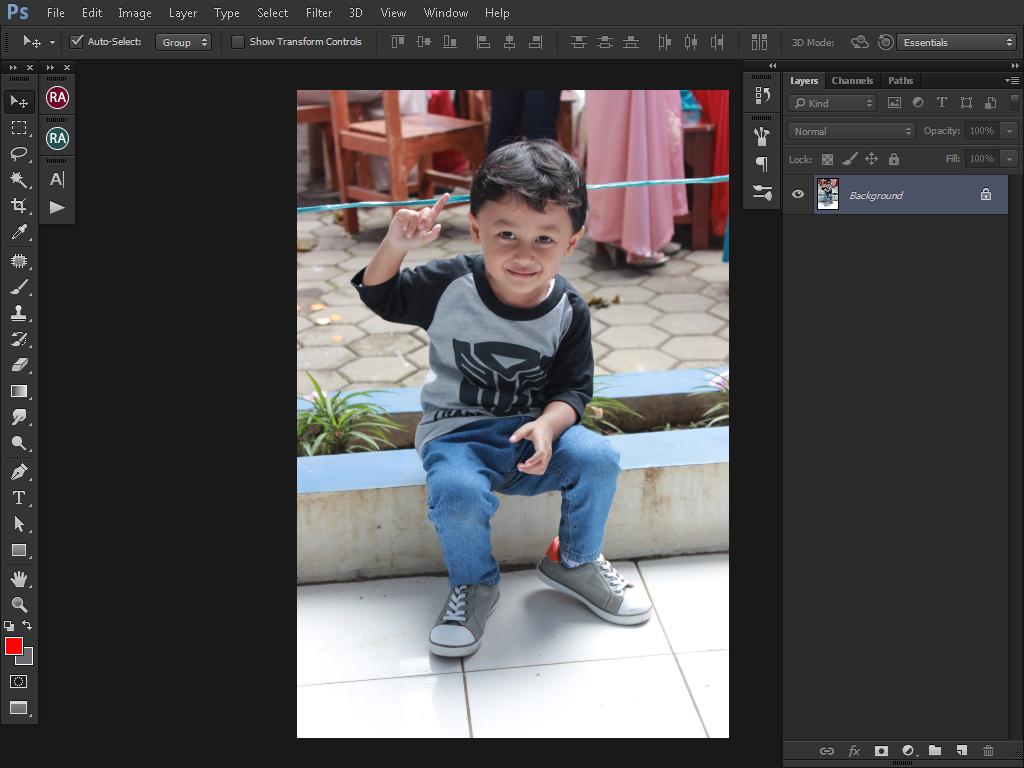
Task: Select the Hand tool
Action: tap(18, 579)
